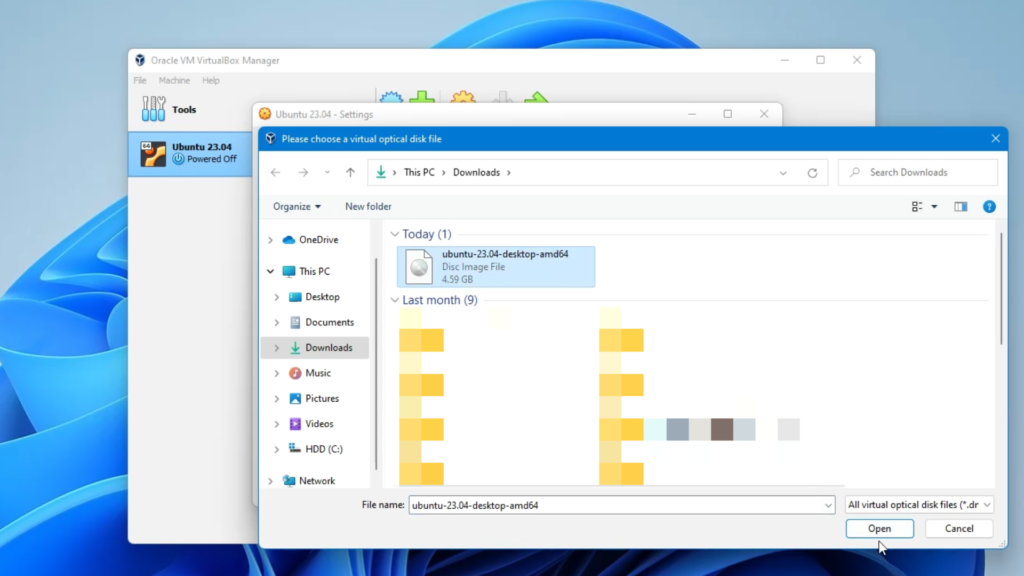This screenshot has height=576, width=1024.
Task: Open Help menu in VirtualBox Manager
Action: pos(210,80)
